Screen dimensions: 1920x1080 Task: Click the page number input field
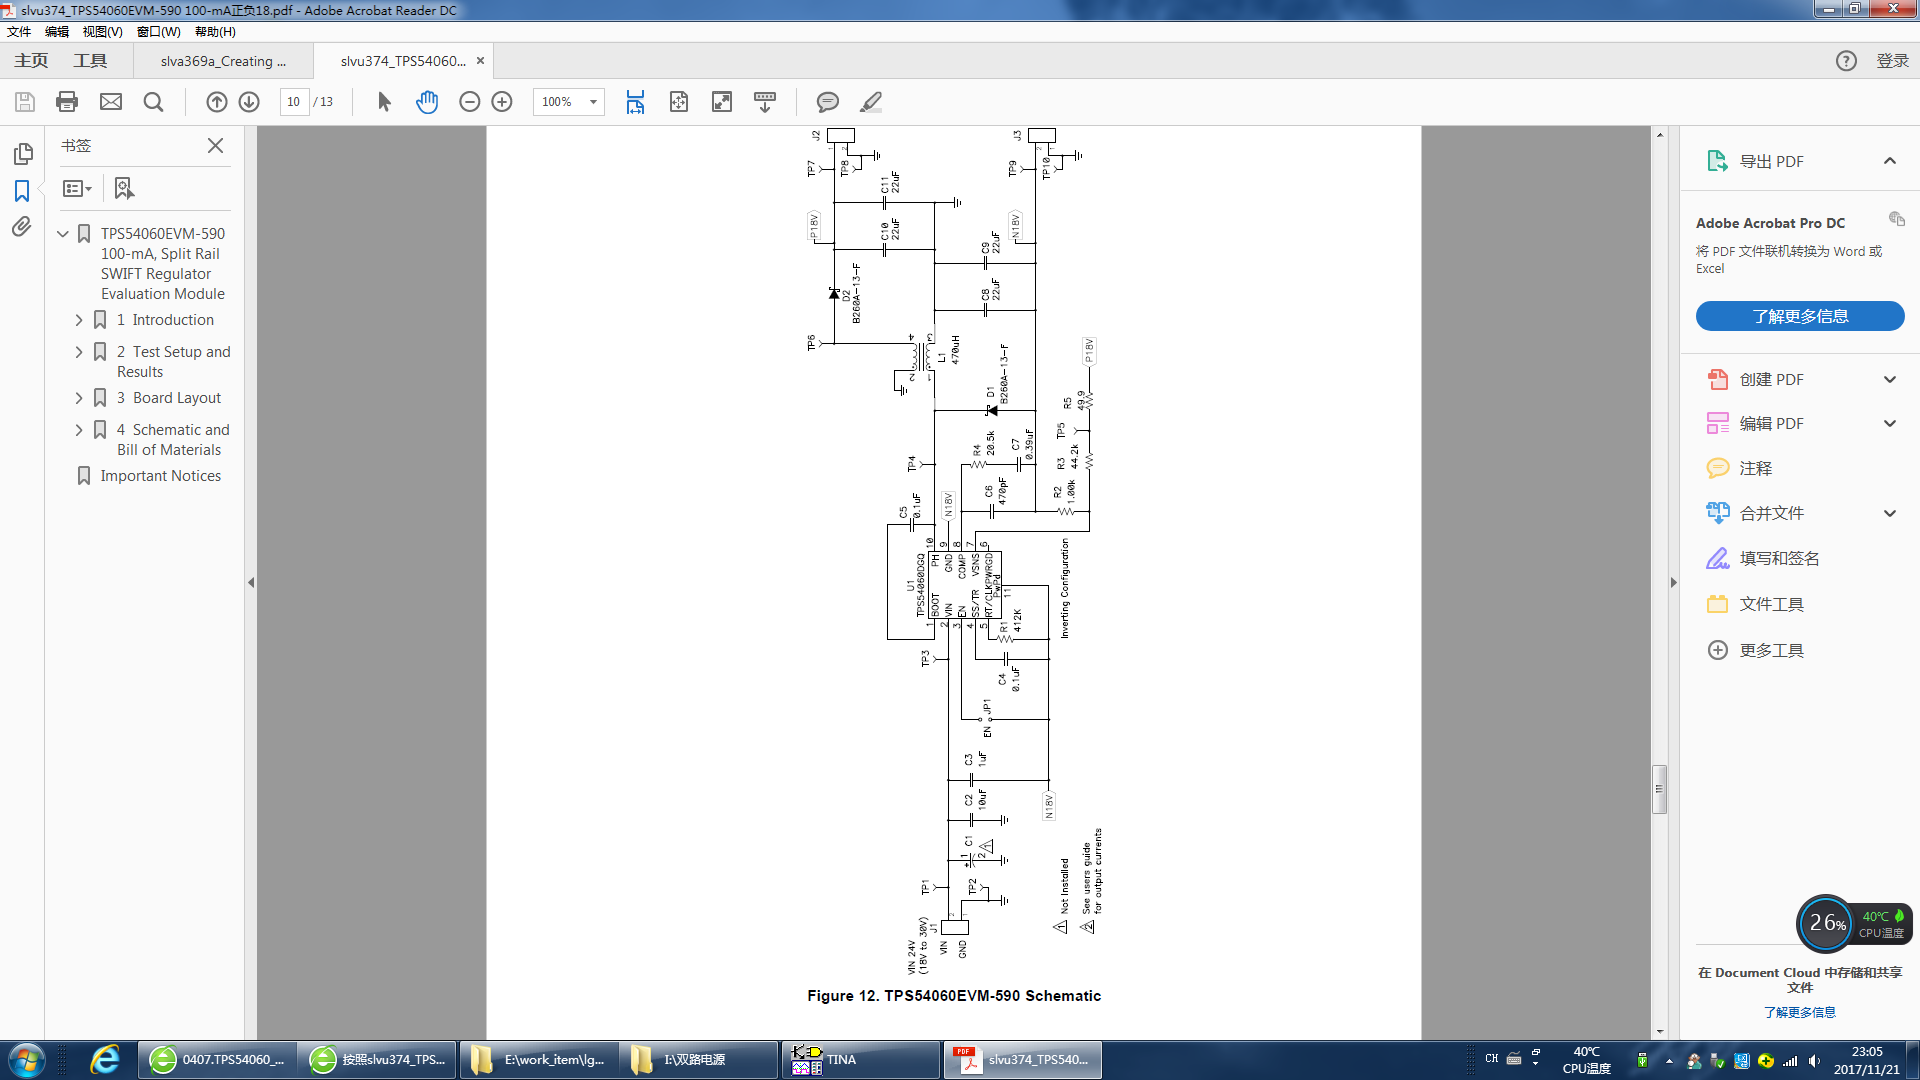(294, 102)
